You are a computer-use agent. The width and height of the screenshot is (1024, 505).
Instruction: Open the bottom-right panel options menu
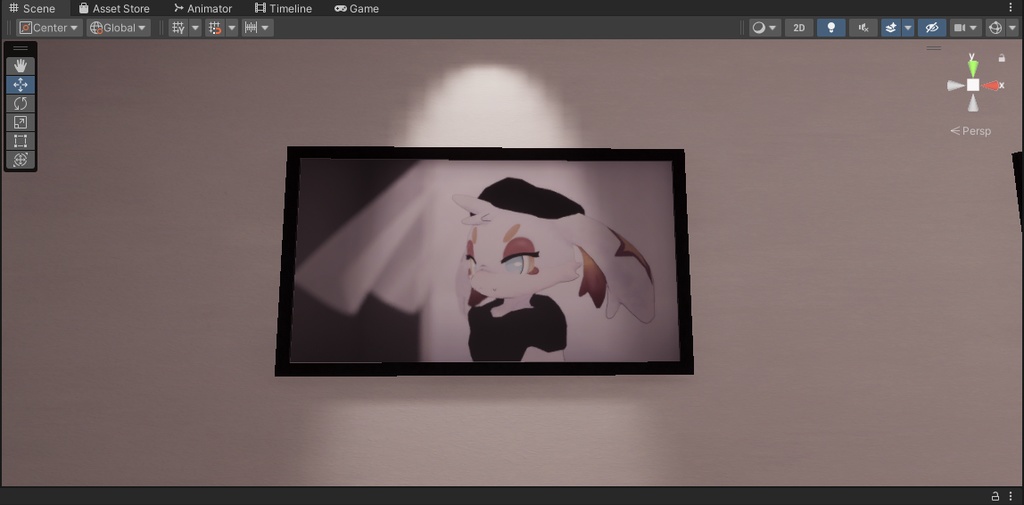pyautogui.click(x=1010, y=496)
